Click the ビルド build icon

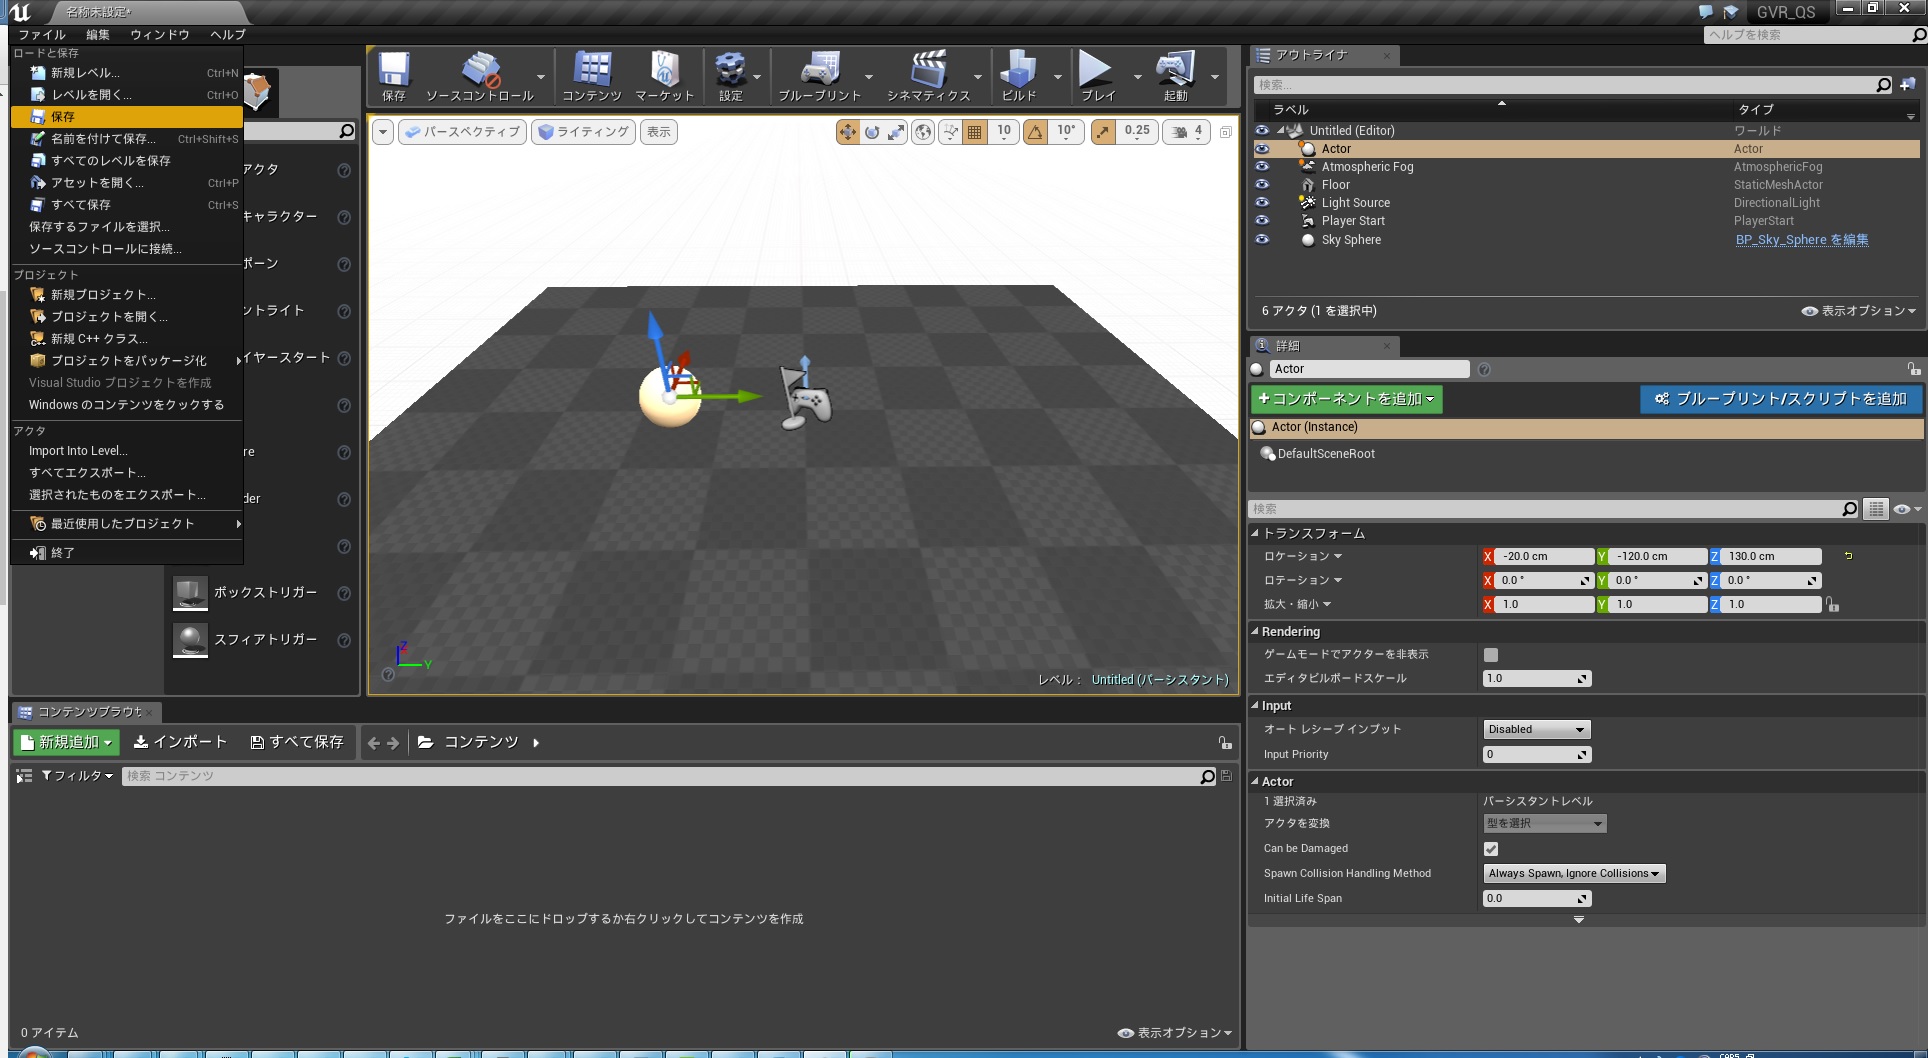pos(1019,77)
